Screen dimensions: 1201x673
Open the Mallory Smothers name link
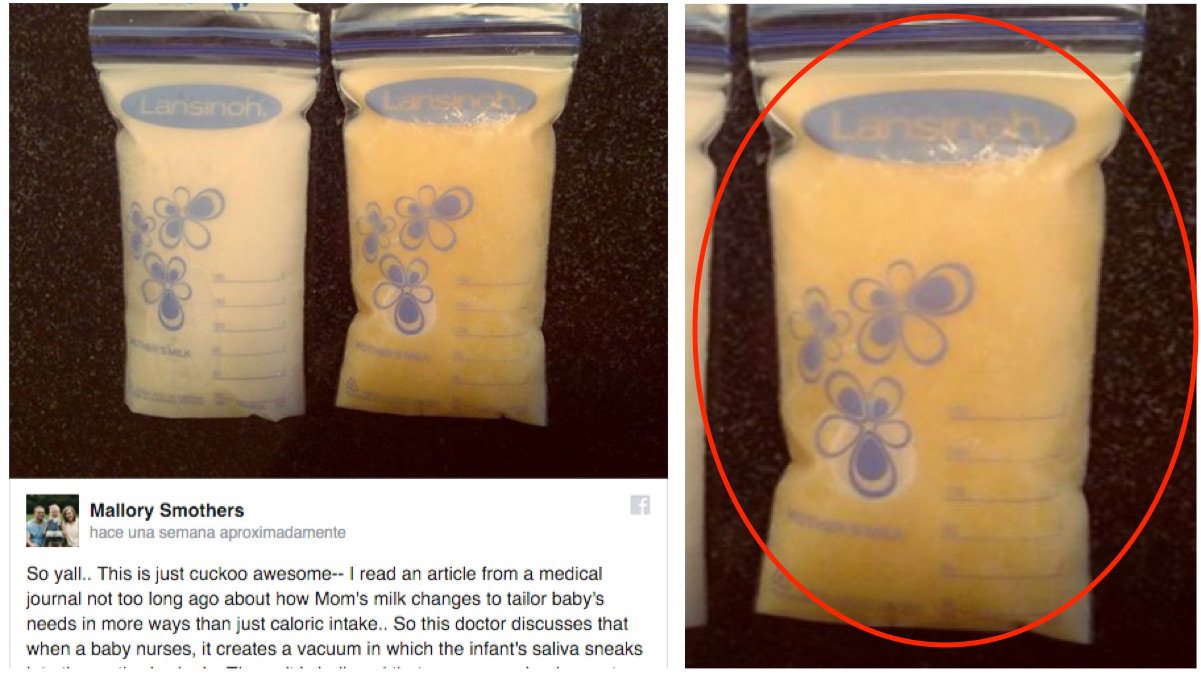point(167,510)
